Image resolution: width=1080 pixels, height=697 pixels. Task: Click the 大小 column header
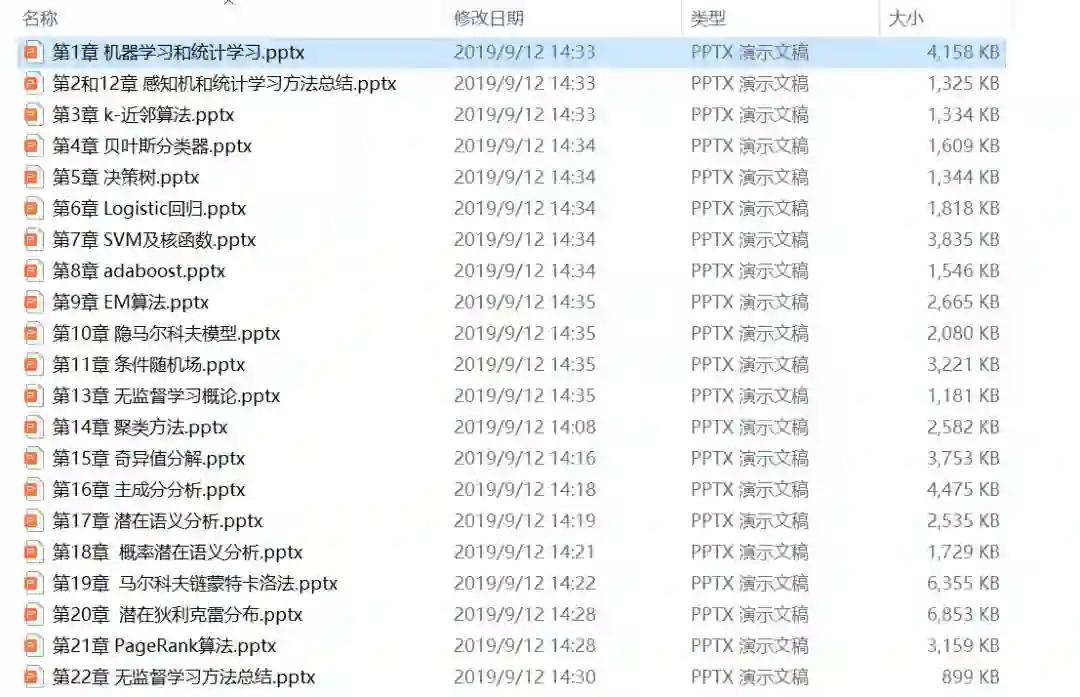(906, 19)
